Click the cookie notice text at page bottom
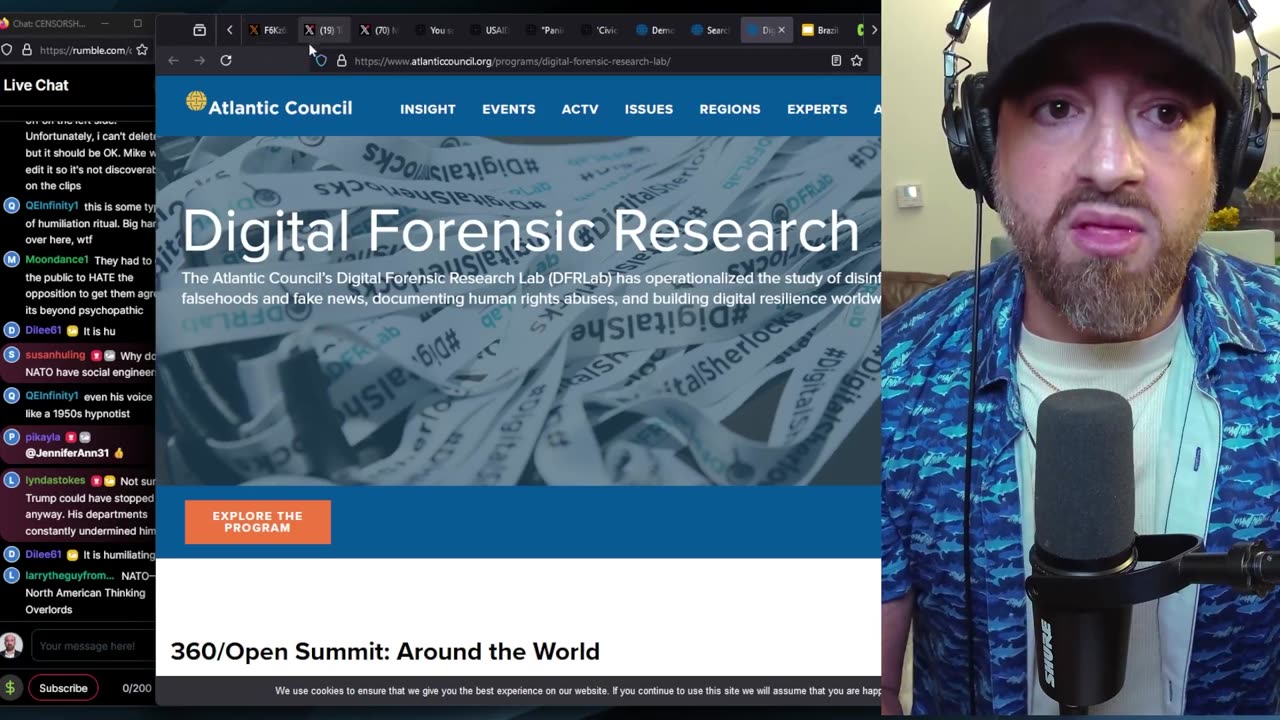1280x720 pixels. [578, 691]
